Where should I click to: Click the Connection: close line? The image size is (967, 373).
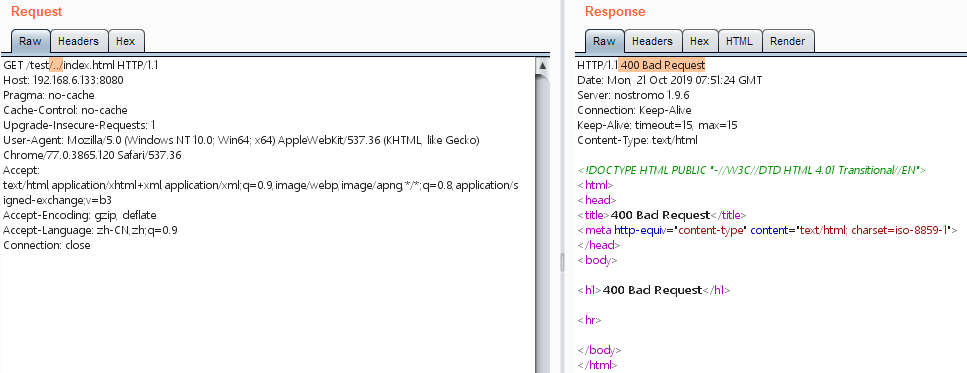coord(47,245)
